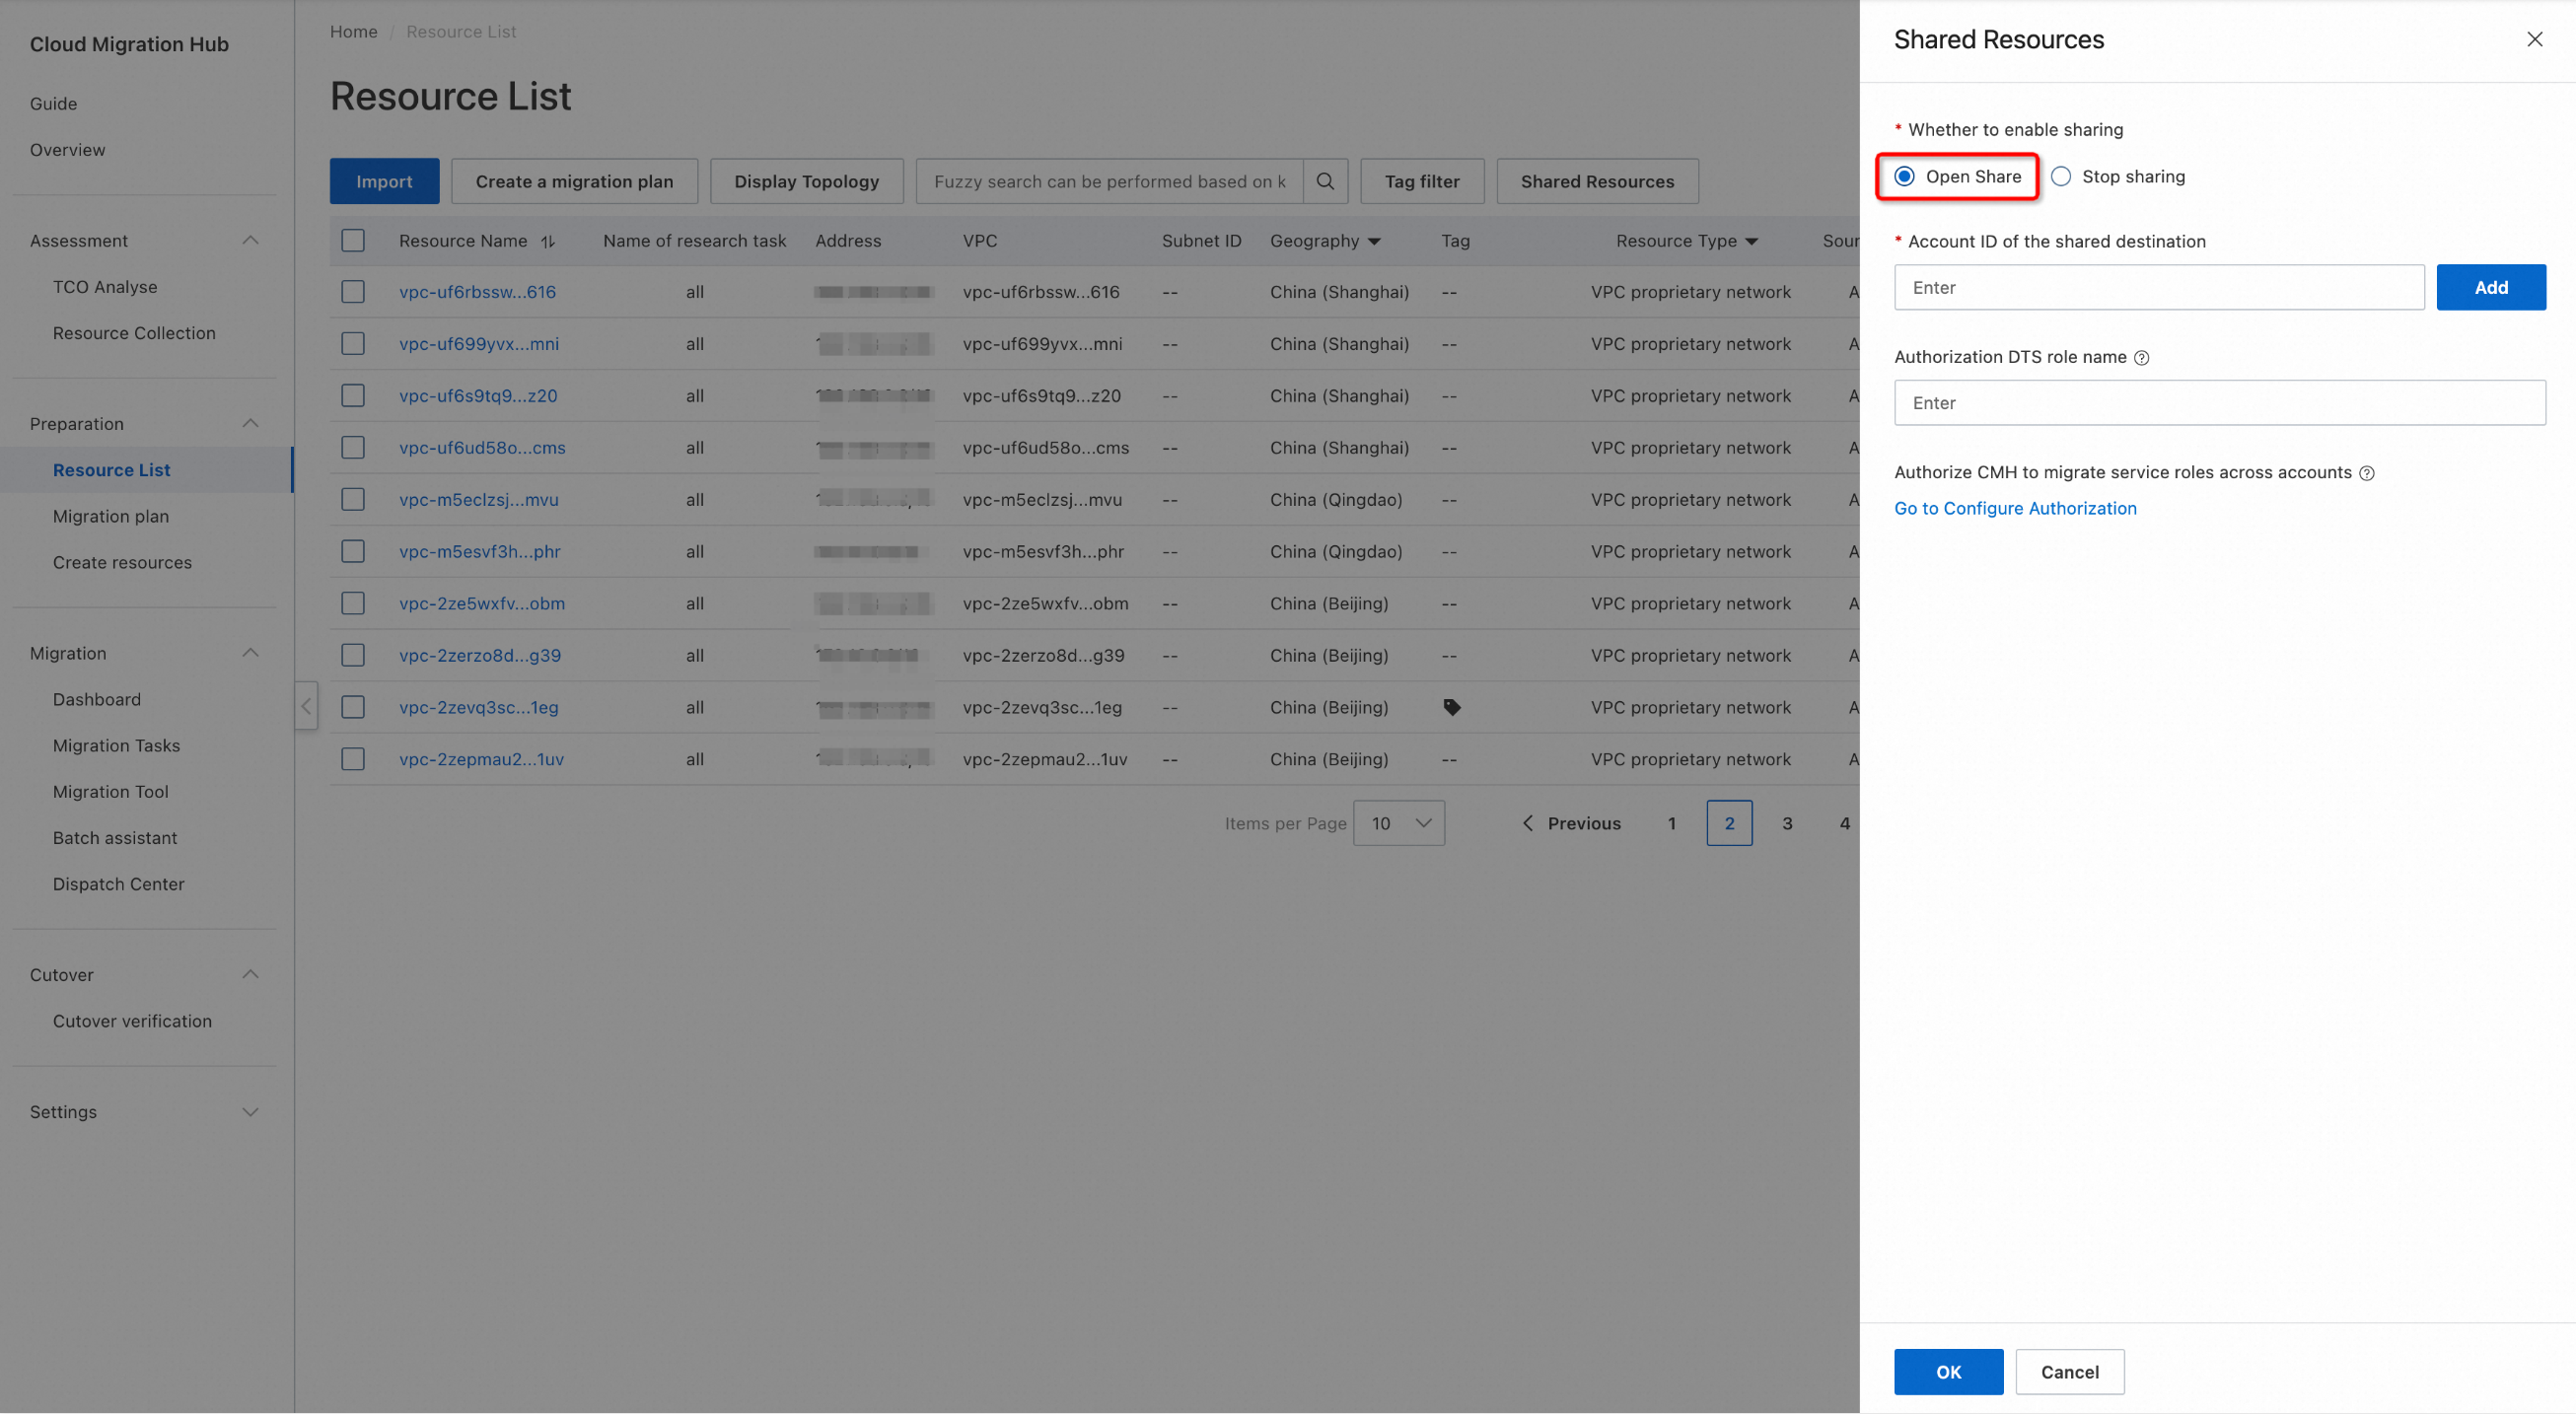Click Create a migration plan button
The image size is (2576, 1414).
tap(574, 181)
